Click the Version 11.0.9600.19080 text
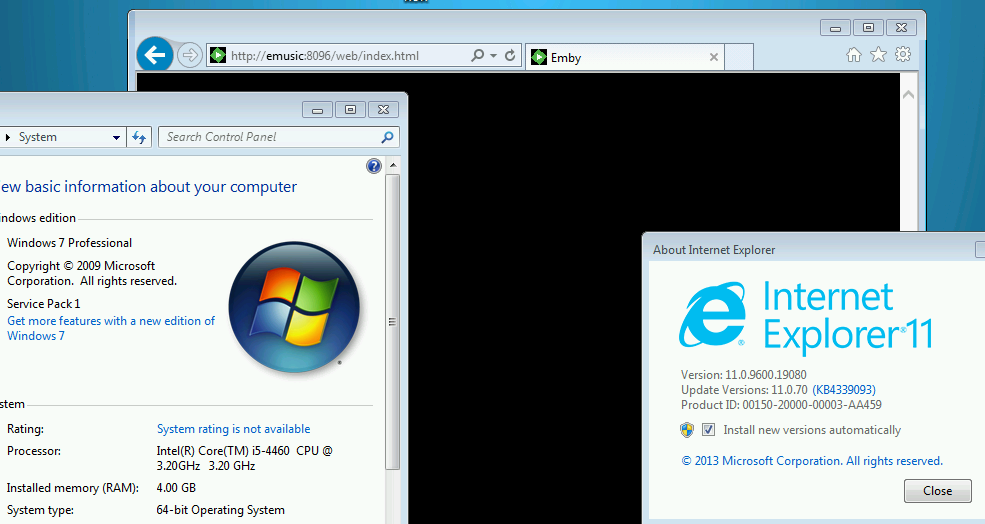The image size is (985, 524). (x=744, y=375)
